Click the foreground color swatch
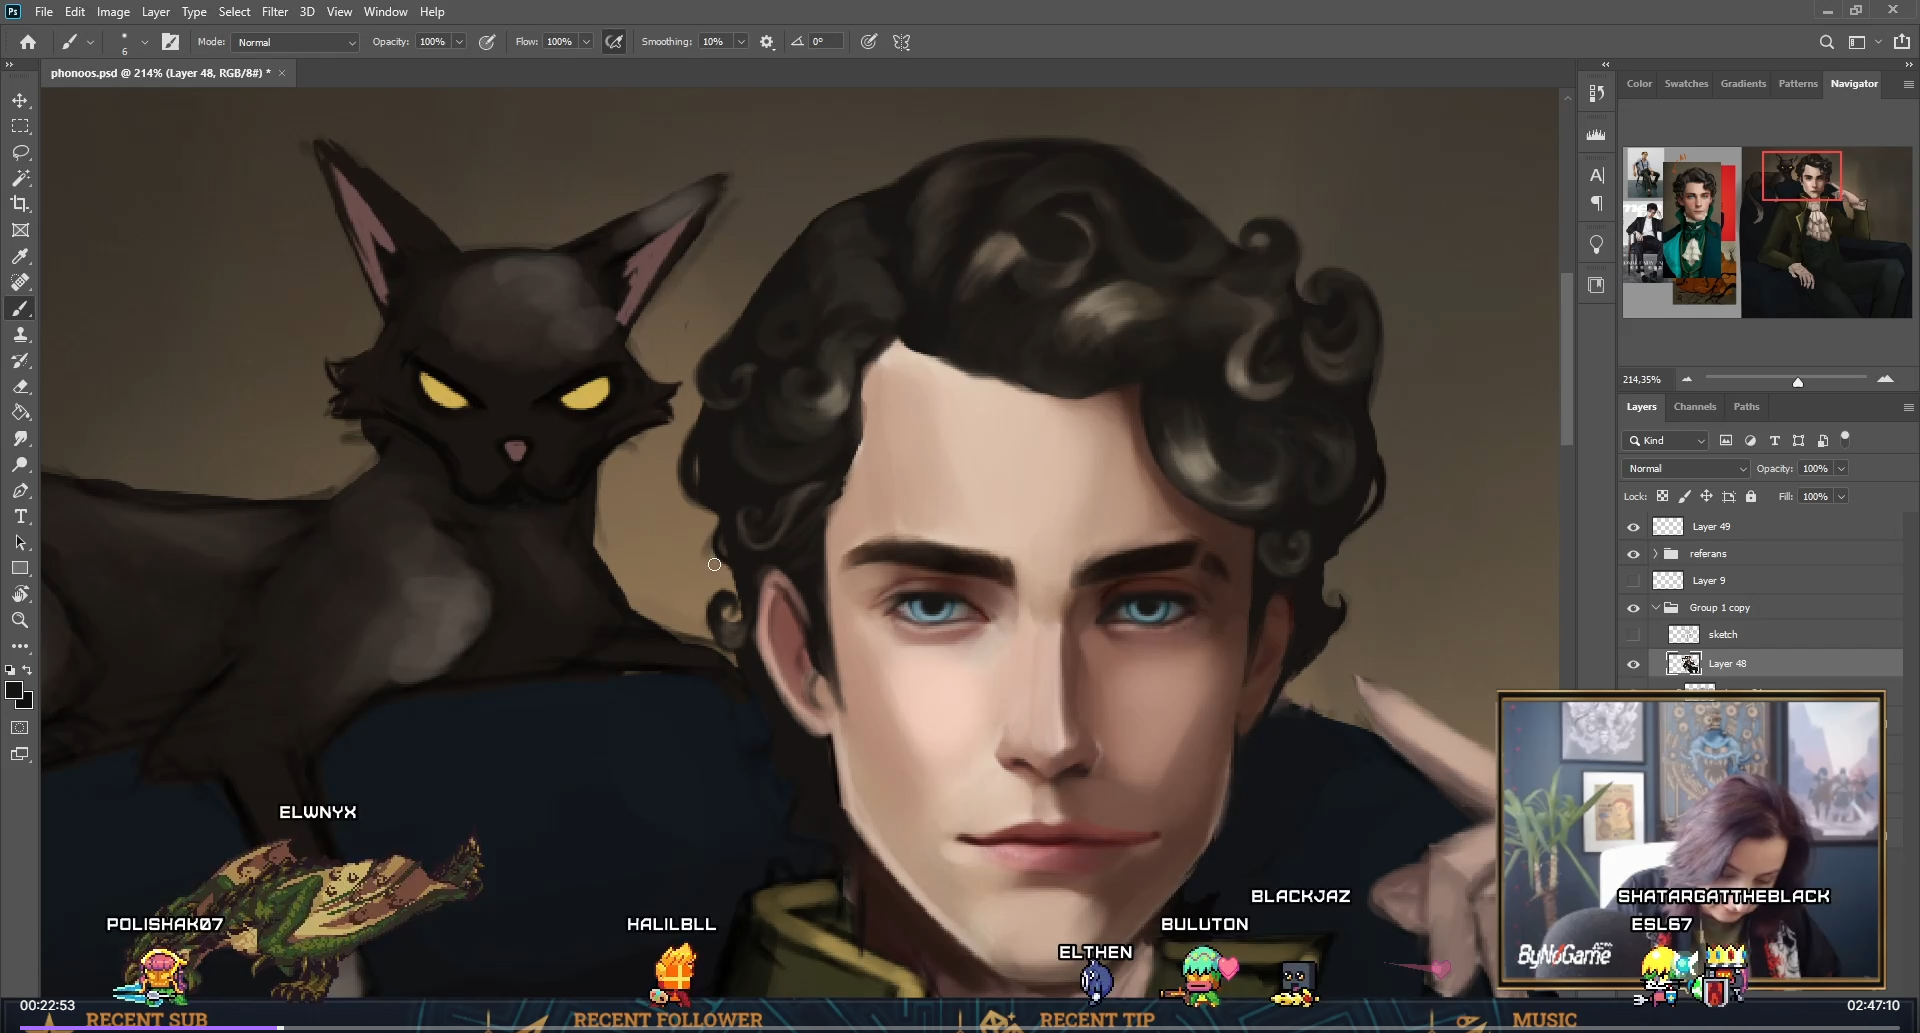Screen dimensions: 1920x1033 click(x=14, y=691)
